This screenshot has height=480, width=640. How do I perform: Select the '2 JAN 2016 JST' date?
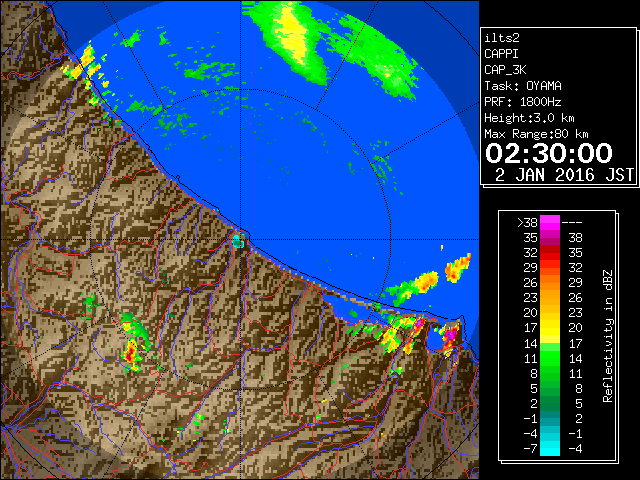564,175
